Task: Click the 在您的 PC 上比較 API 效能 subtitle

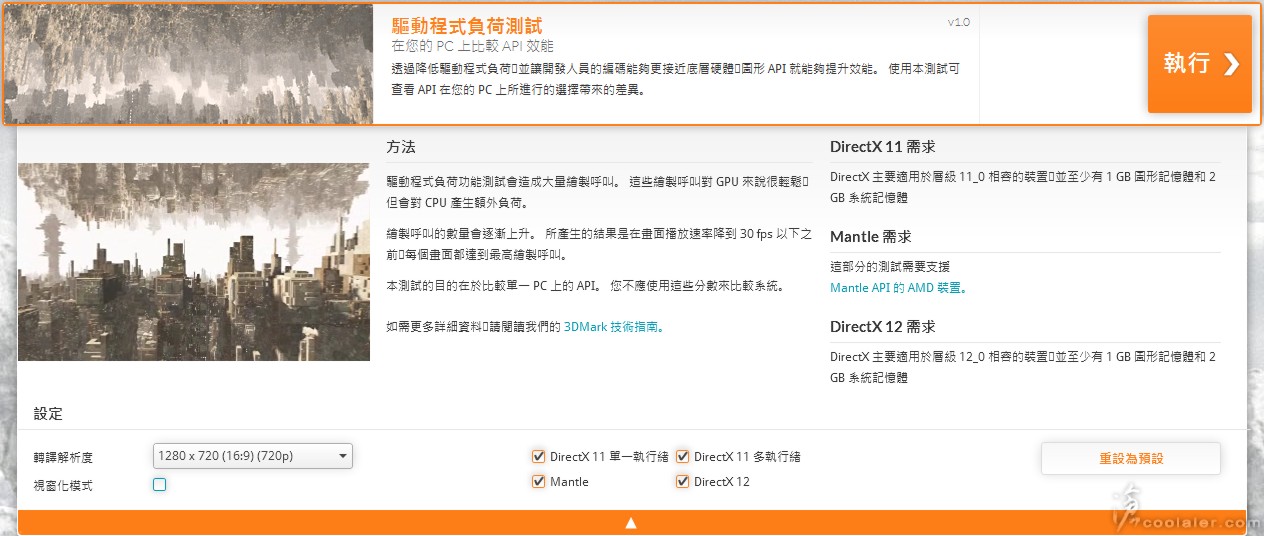Action: point(472,46)
